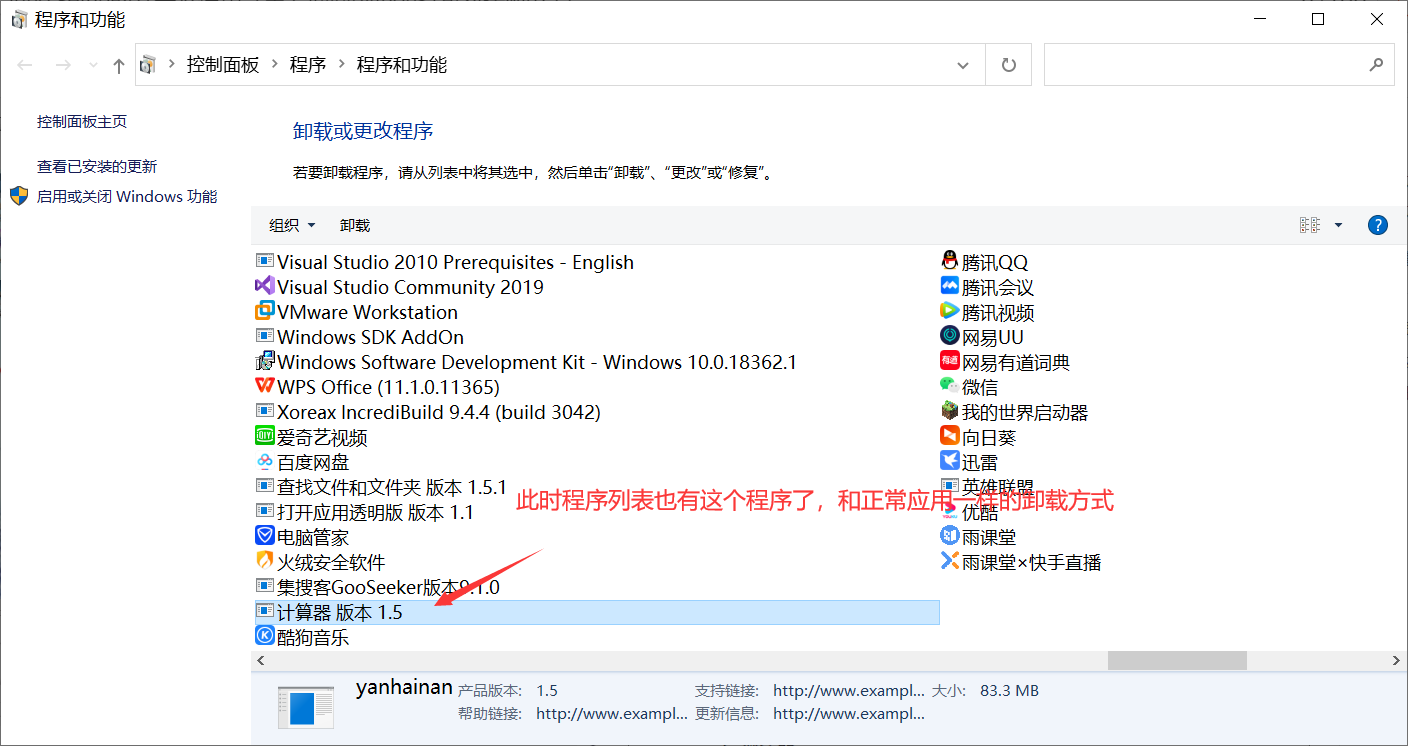Click the 雨课堂×快手直播 icon
Screen dimensions: 1408x746
(x=950, y=562)
